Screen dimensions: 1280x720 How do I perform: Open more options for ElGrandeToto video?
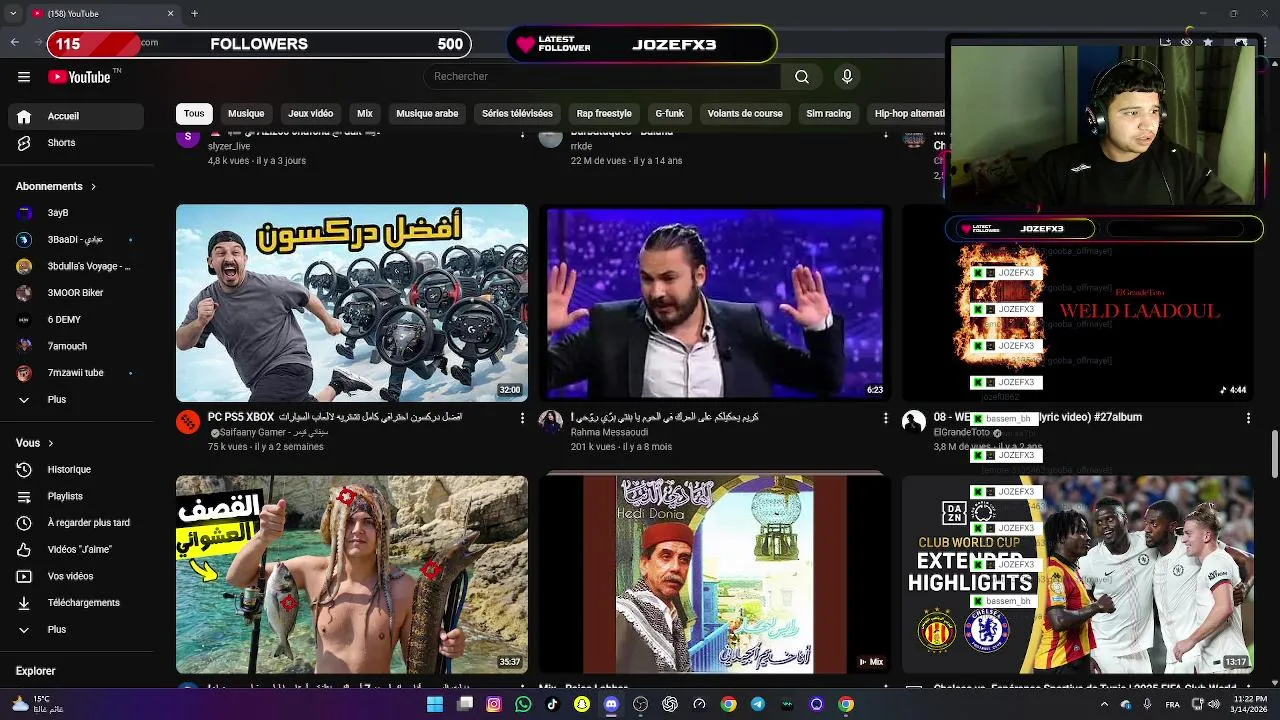tap(1248, 418)
